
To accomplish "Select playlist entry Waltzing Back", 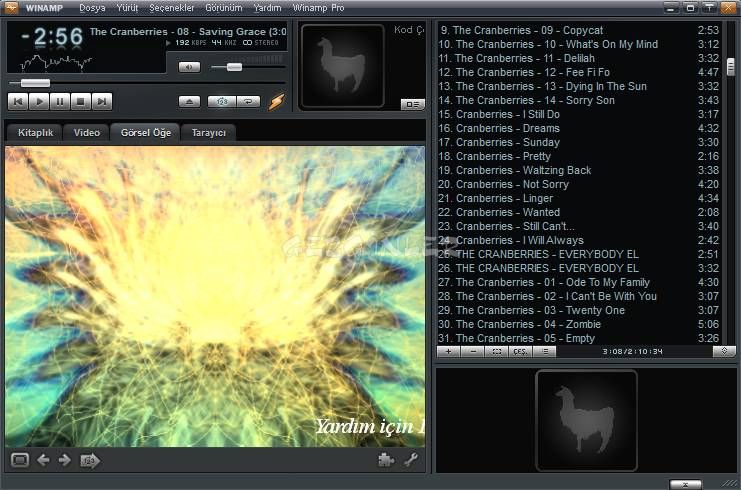I will point(579,171).
